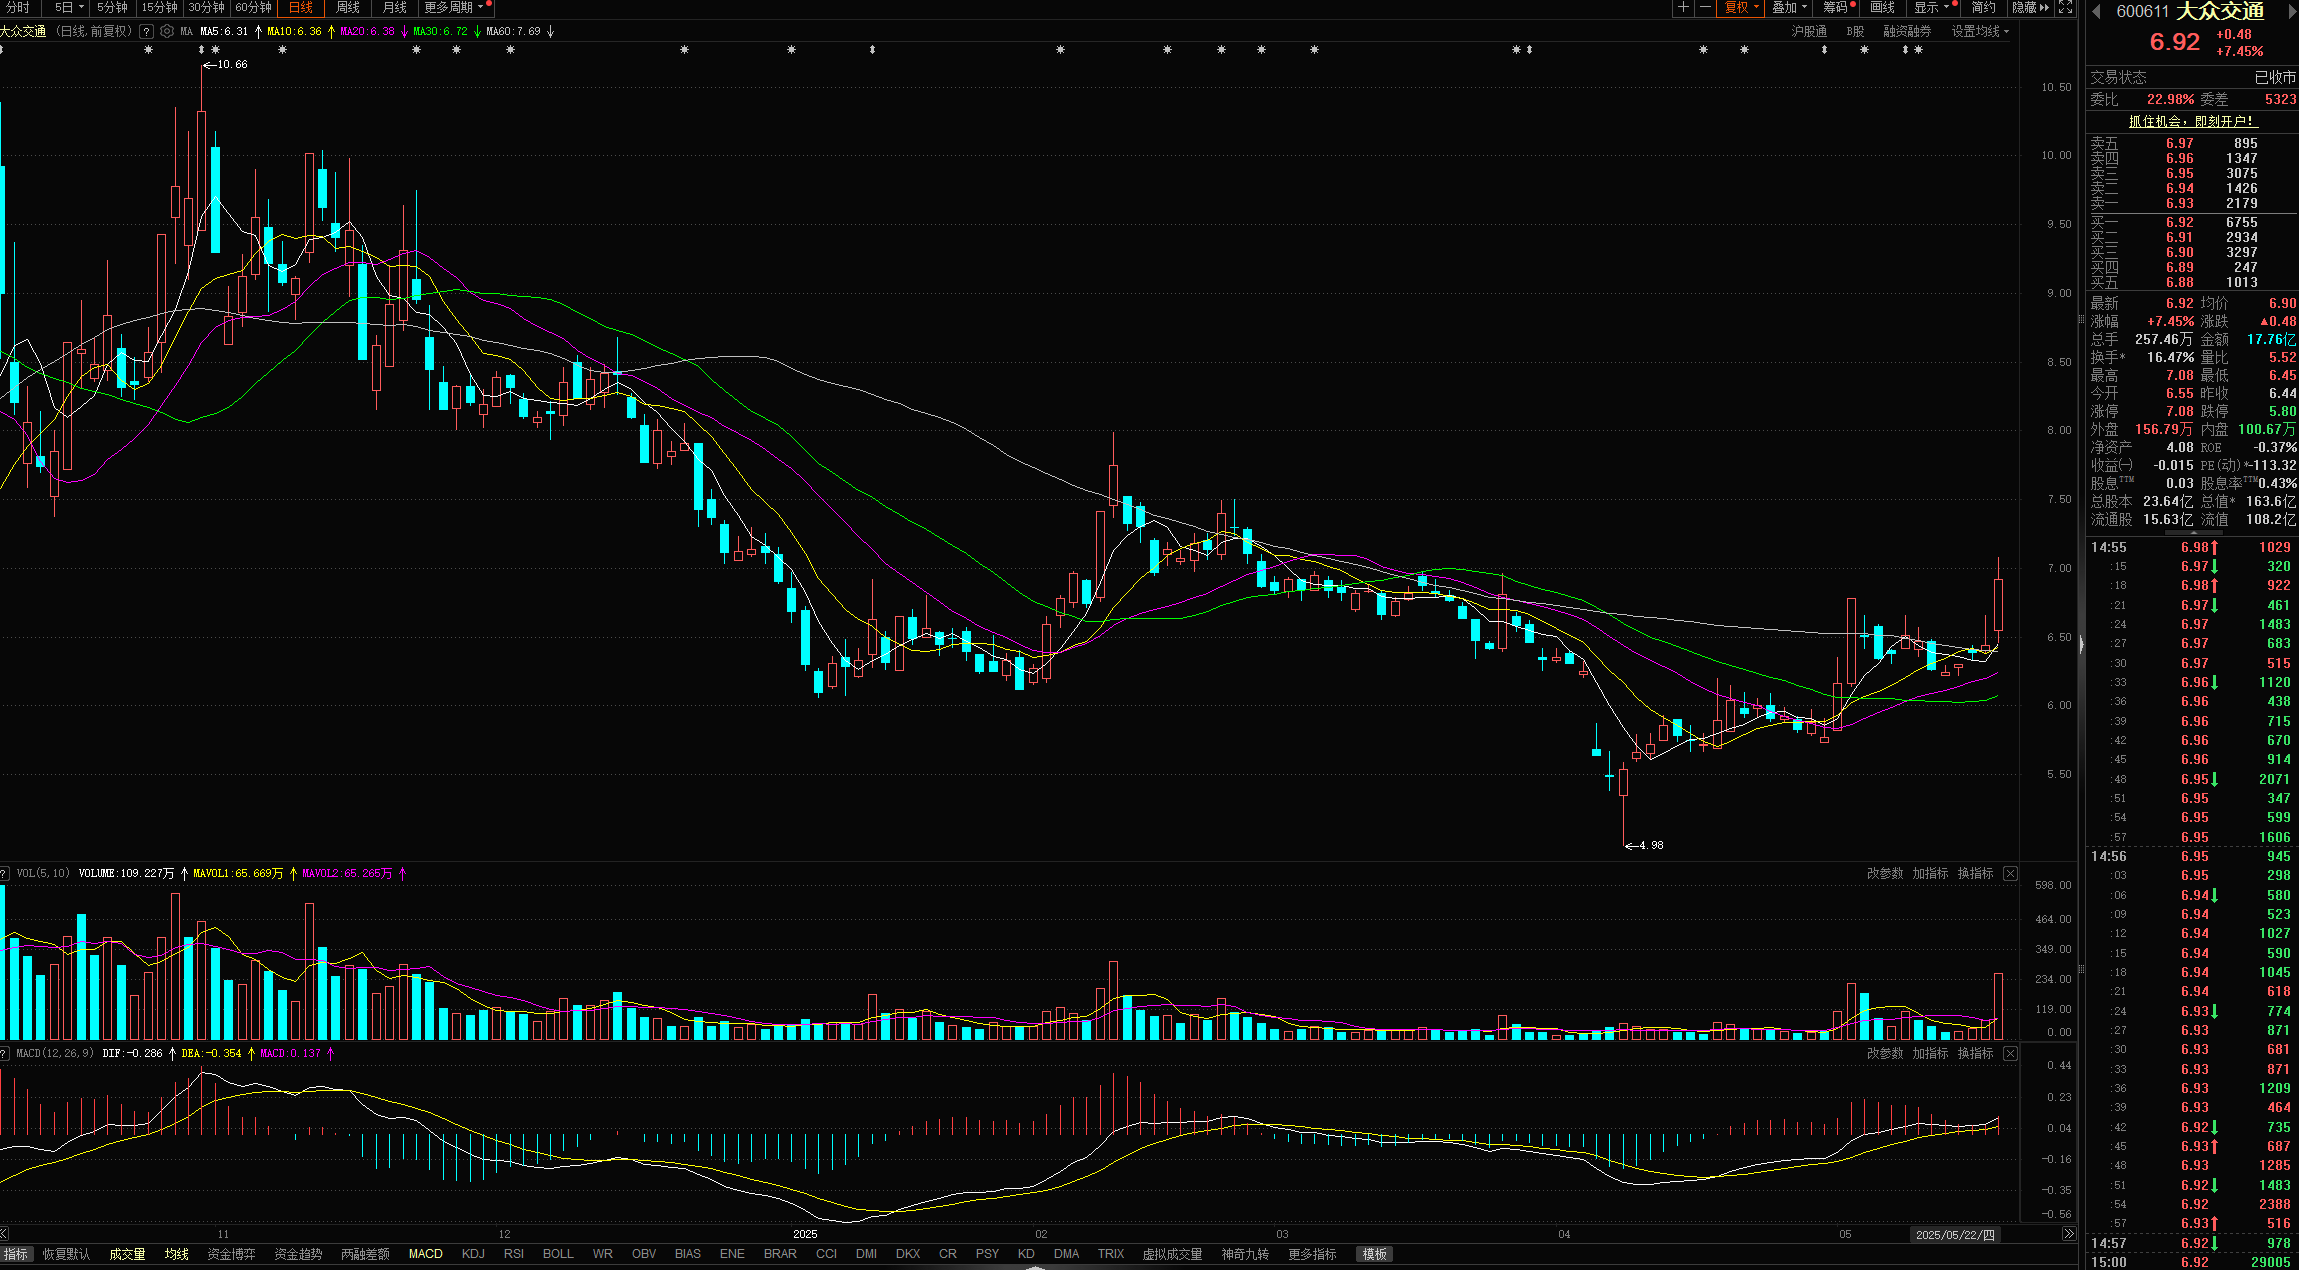Select 神奇九转 indicator

pyautogui.click(x=1245, y=1254)
